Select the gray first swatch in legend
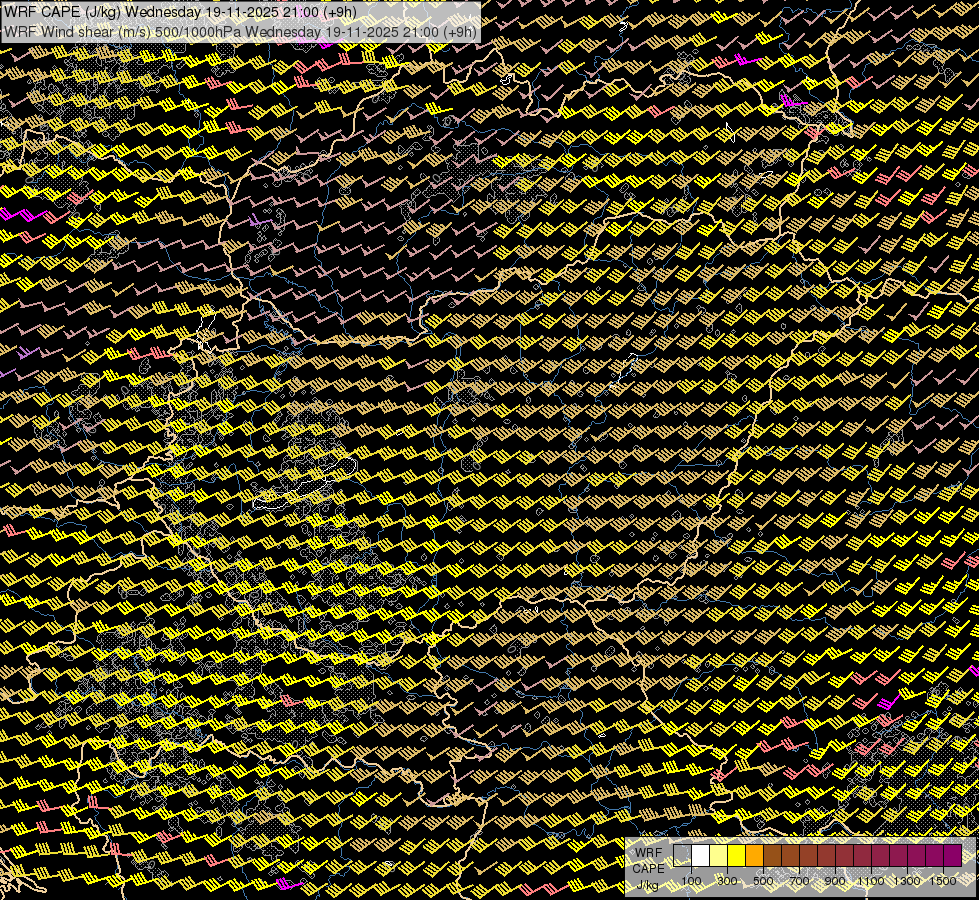Viewport: 979px width, 900px height. [682, 856]
